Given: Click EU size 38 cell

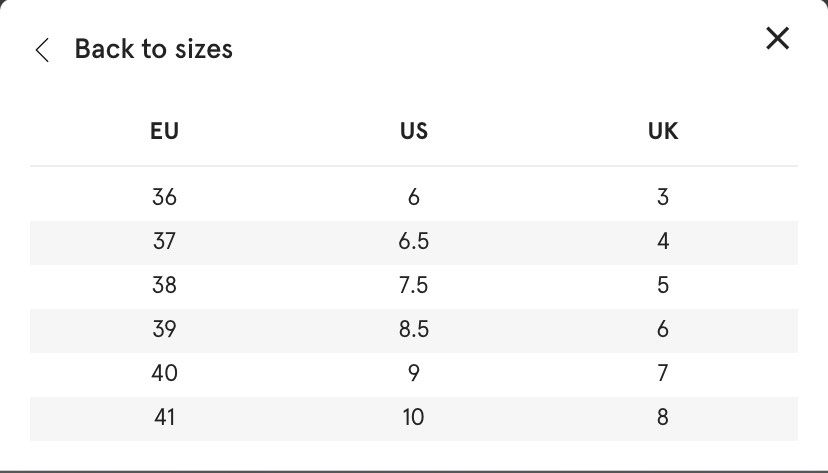Looking at the screenshot, I should 164,285.
